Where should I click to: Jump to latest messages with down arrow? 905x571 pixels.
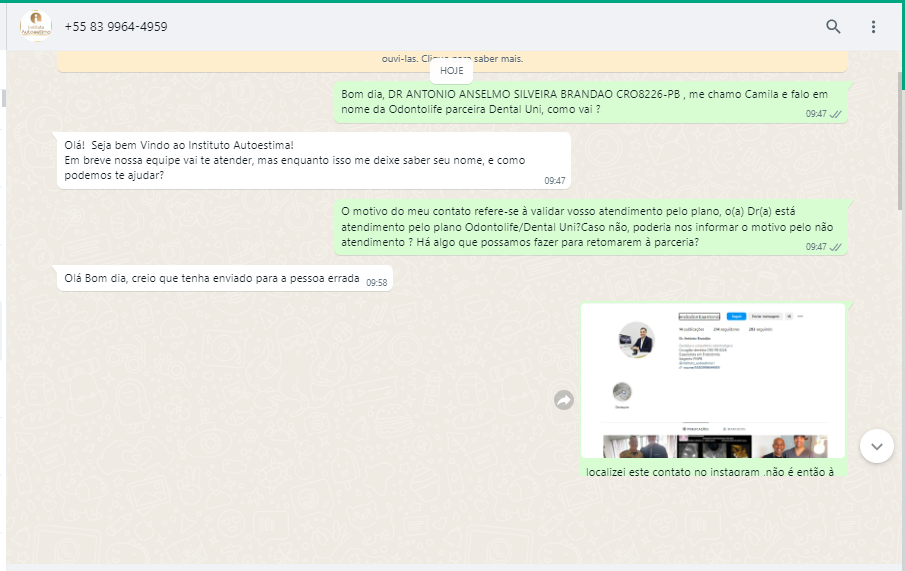tap(877, 446)
